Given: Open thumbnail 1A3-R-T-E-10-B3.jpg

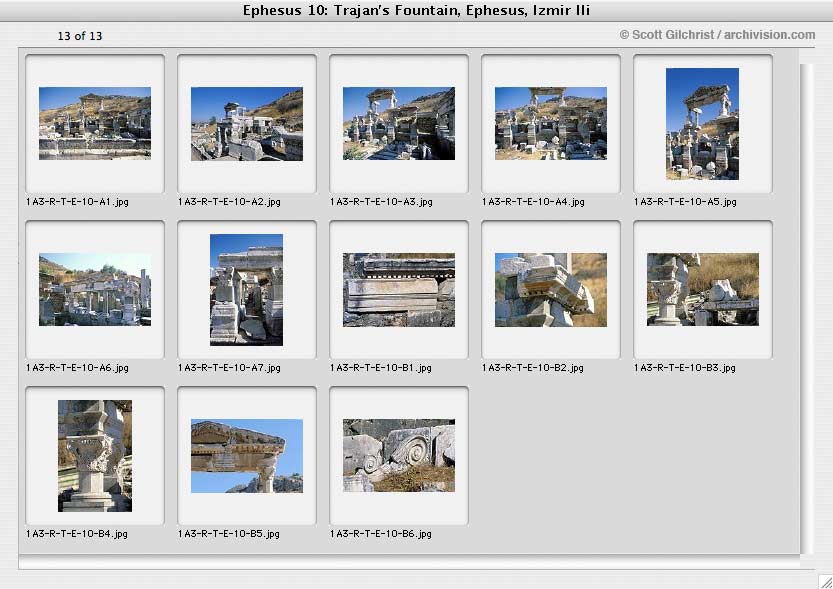Looking at the screenshot, I should tap(703, 289).
